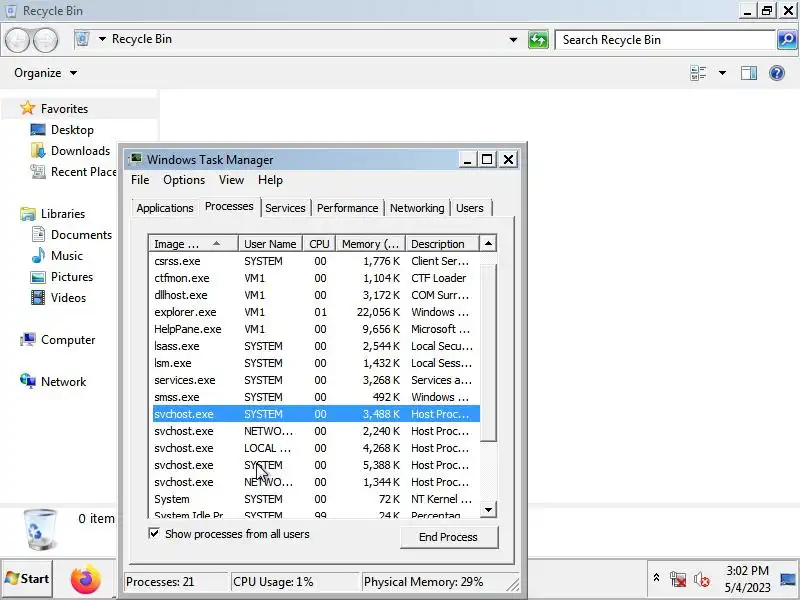The width and height of the screenshot is (800, 600).
Task: Click the Forward arrow in Recycle Bin window
Action: point(45,40)
